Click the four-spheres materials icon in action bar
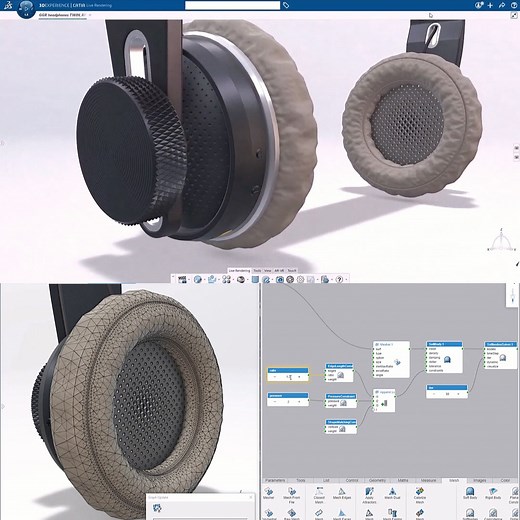 pyautogui.click(x=226, y=279)
